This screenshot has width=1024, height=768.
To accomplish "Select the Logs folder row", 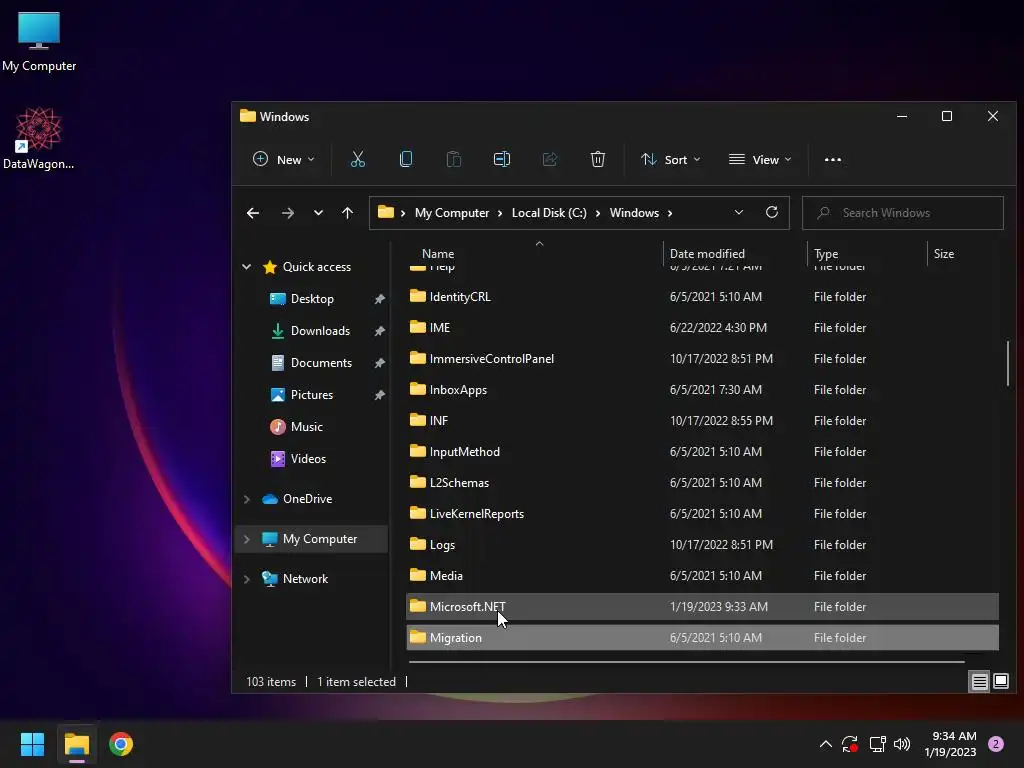I will point(702,545).
